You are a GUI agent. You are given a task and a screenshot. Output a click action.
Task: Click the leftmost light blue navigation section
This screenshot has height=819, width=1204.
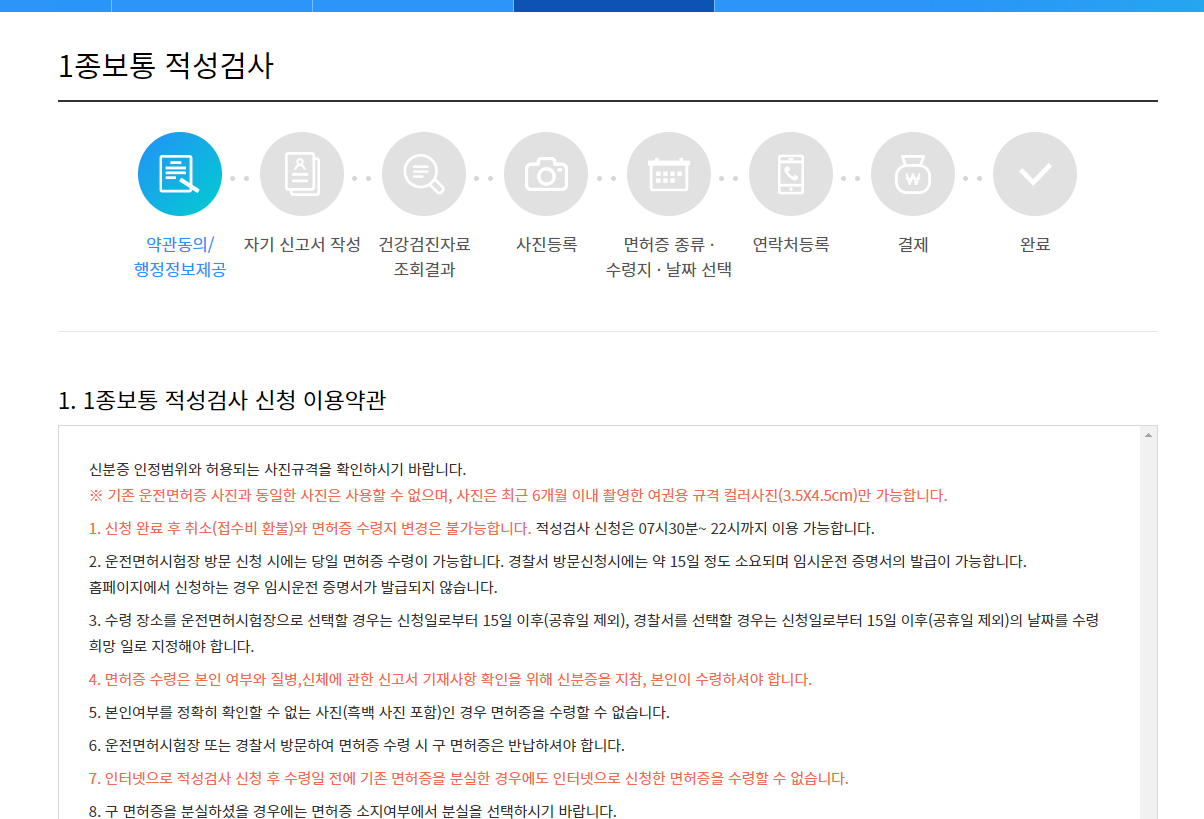click(x=55, y=5)
